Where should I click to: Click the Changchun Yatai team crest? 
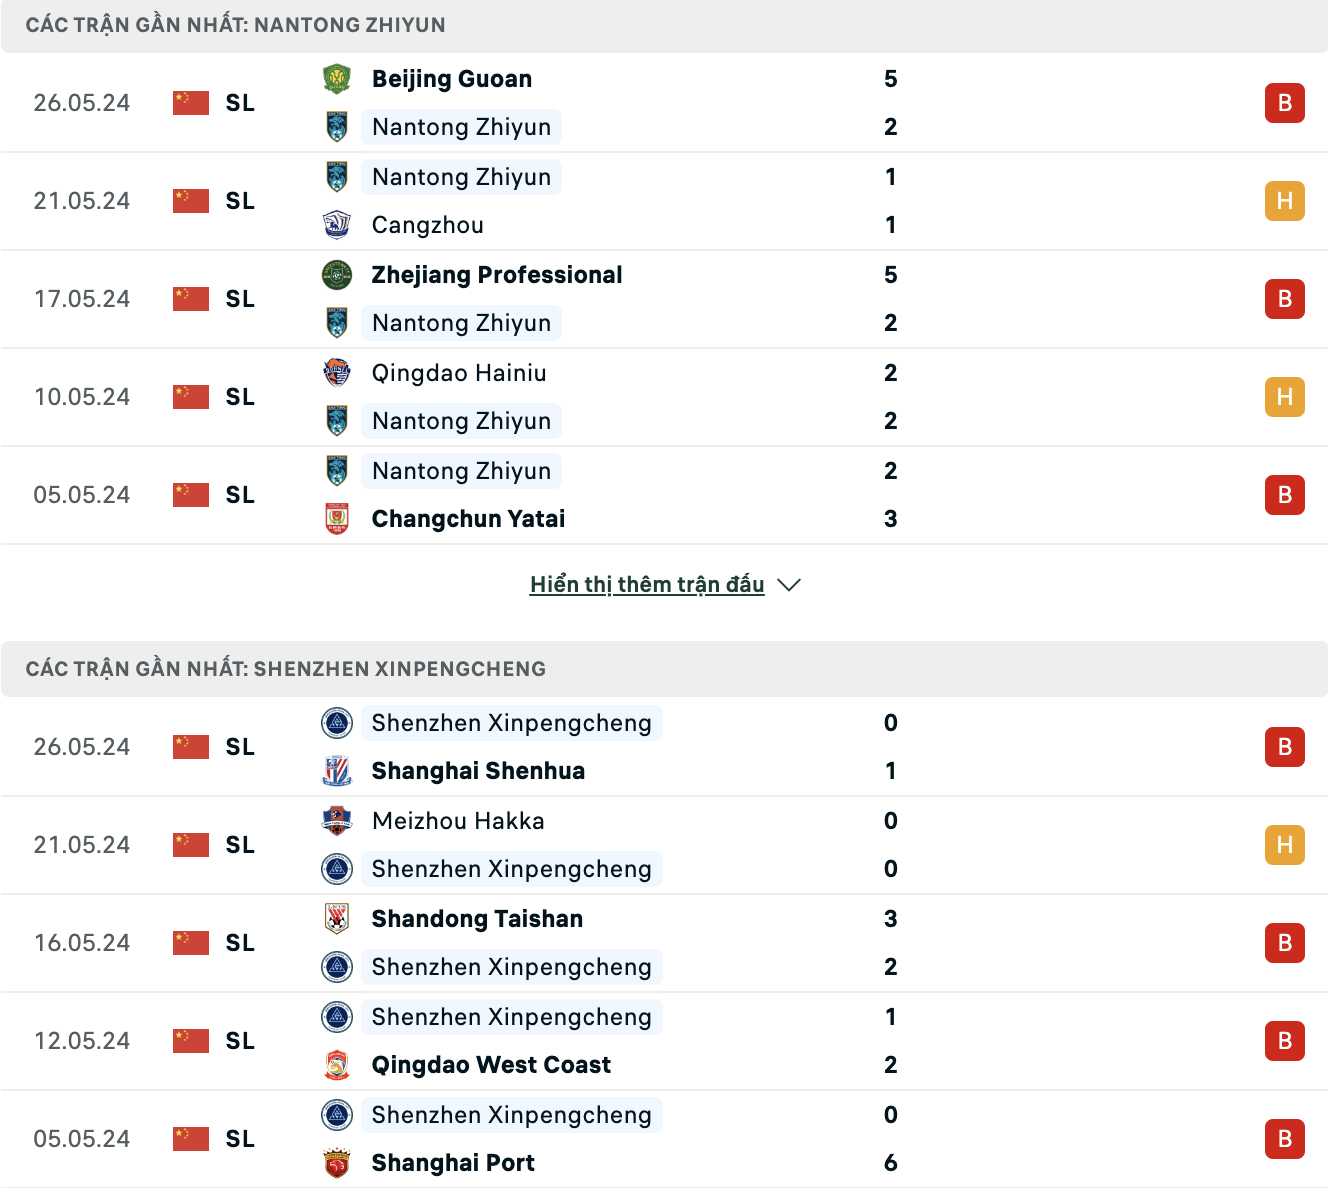[x=337, y=519]
